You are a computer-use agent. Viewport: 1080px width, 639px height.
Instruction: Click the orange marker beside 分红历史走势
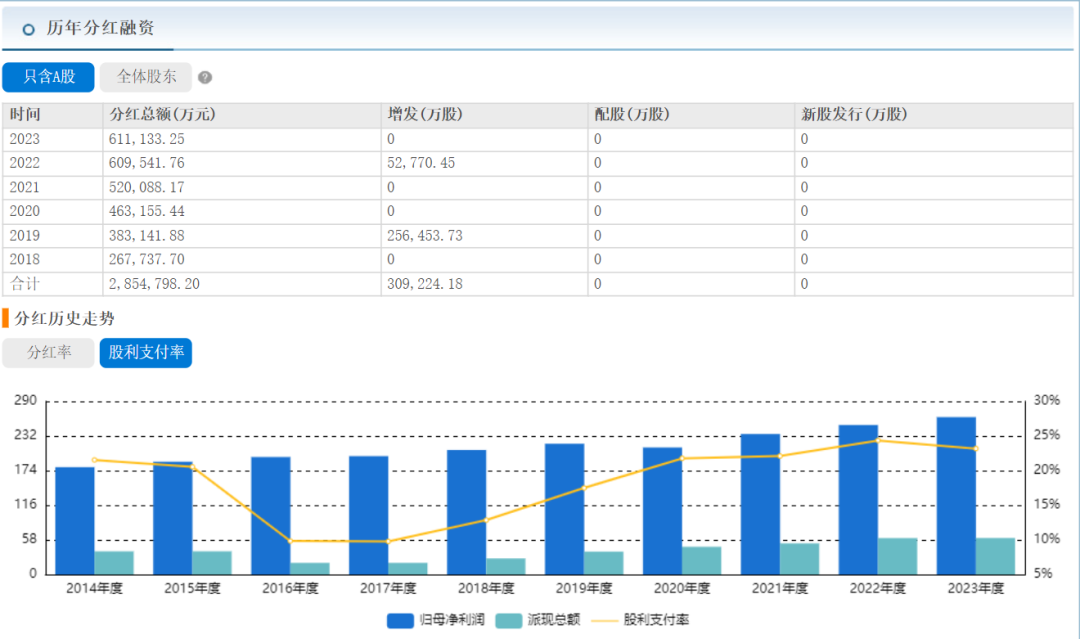[5, 319]
